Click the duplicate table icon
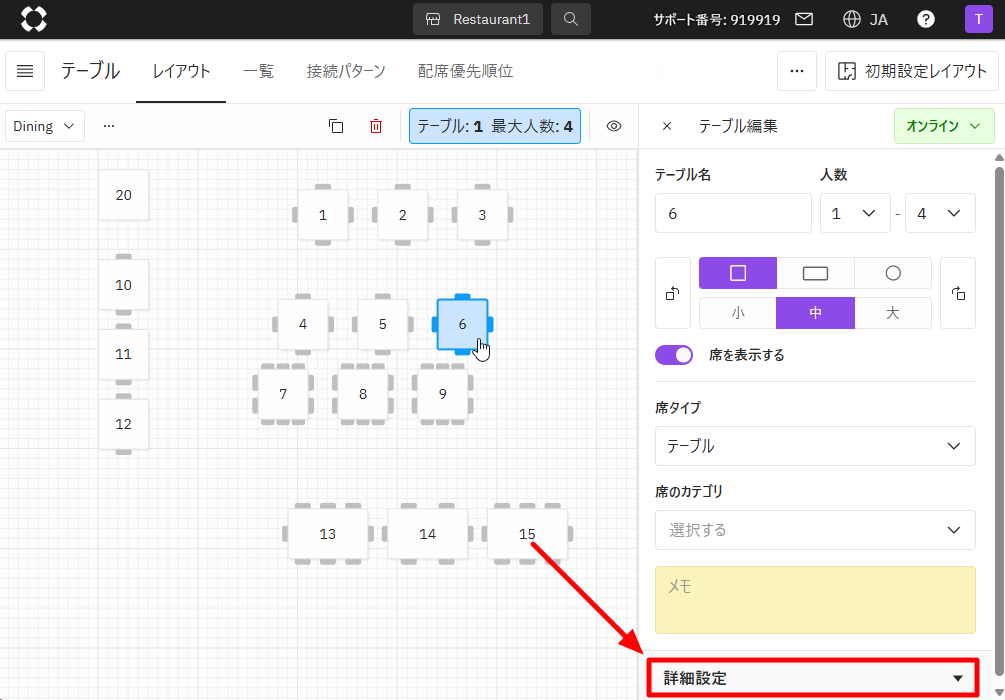 pos(336,126)
